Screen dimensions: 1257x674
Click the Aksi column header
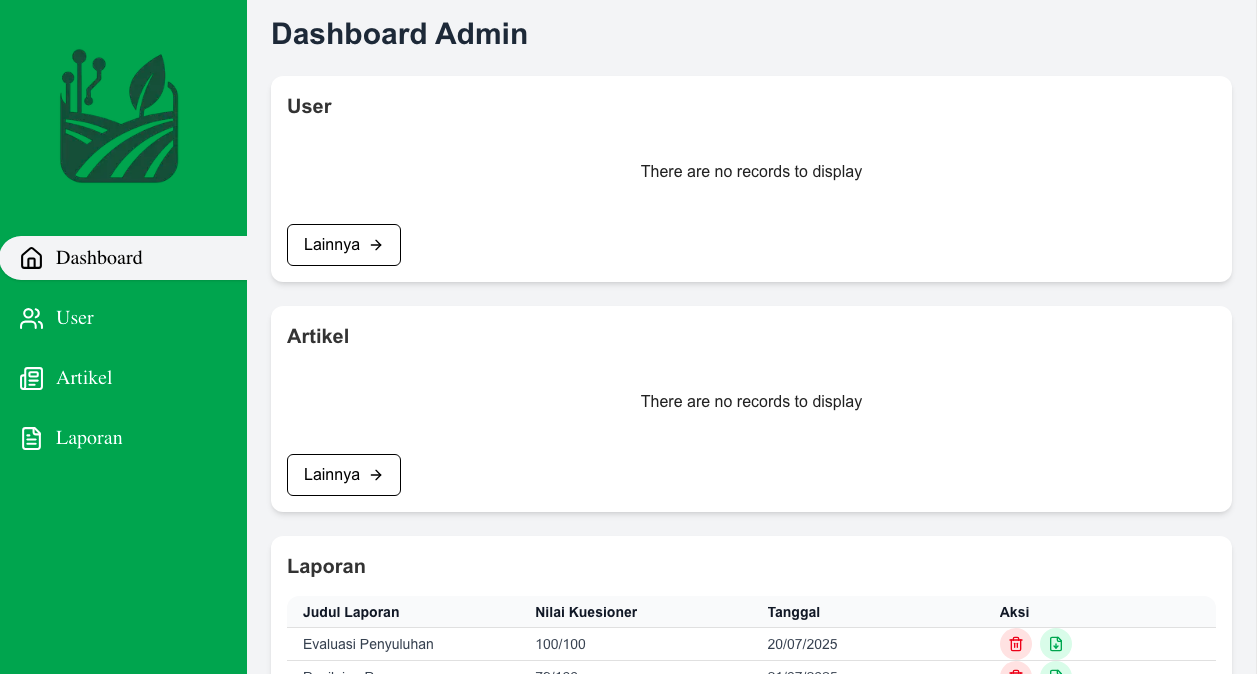[1014, 612]
